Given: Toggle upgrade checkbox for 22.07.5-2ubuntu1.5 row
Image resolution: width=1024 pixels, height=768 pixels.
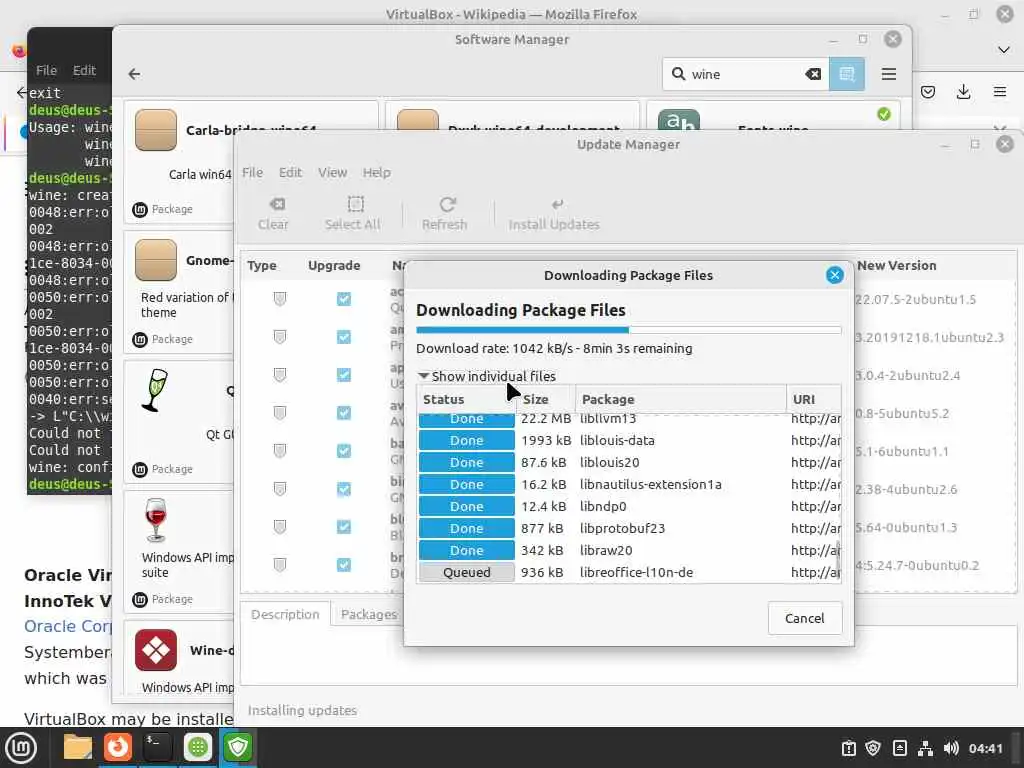Looking at the screenshot, I should pos(344,299).
